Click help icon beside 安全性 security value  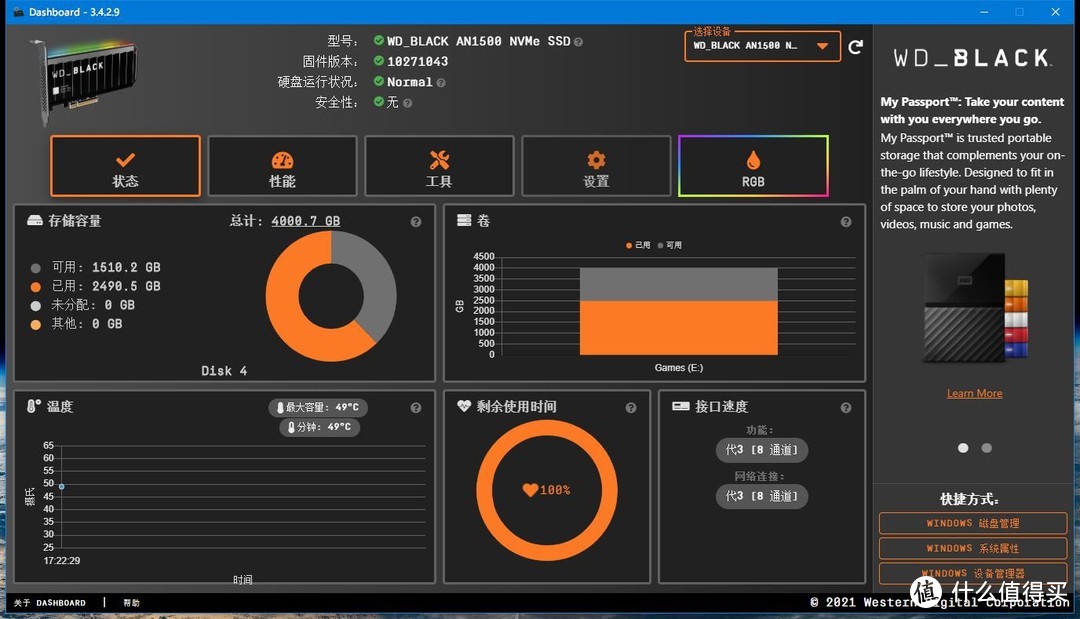click(x=408, y=103)
